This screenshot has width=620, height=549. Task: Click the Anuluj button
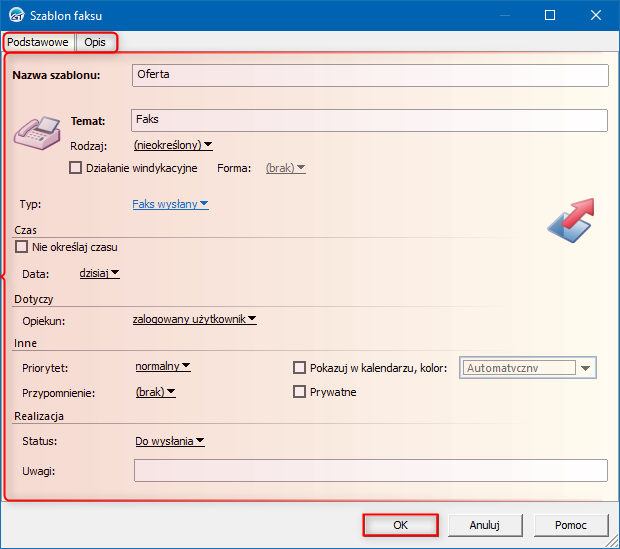[x=485, y=525]
